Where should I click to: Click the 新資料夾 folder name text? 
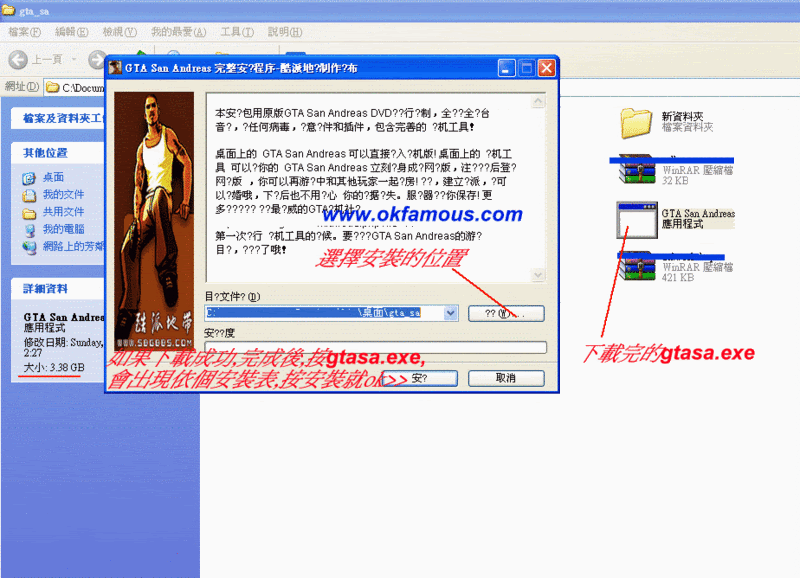[682, 116]
